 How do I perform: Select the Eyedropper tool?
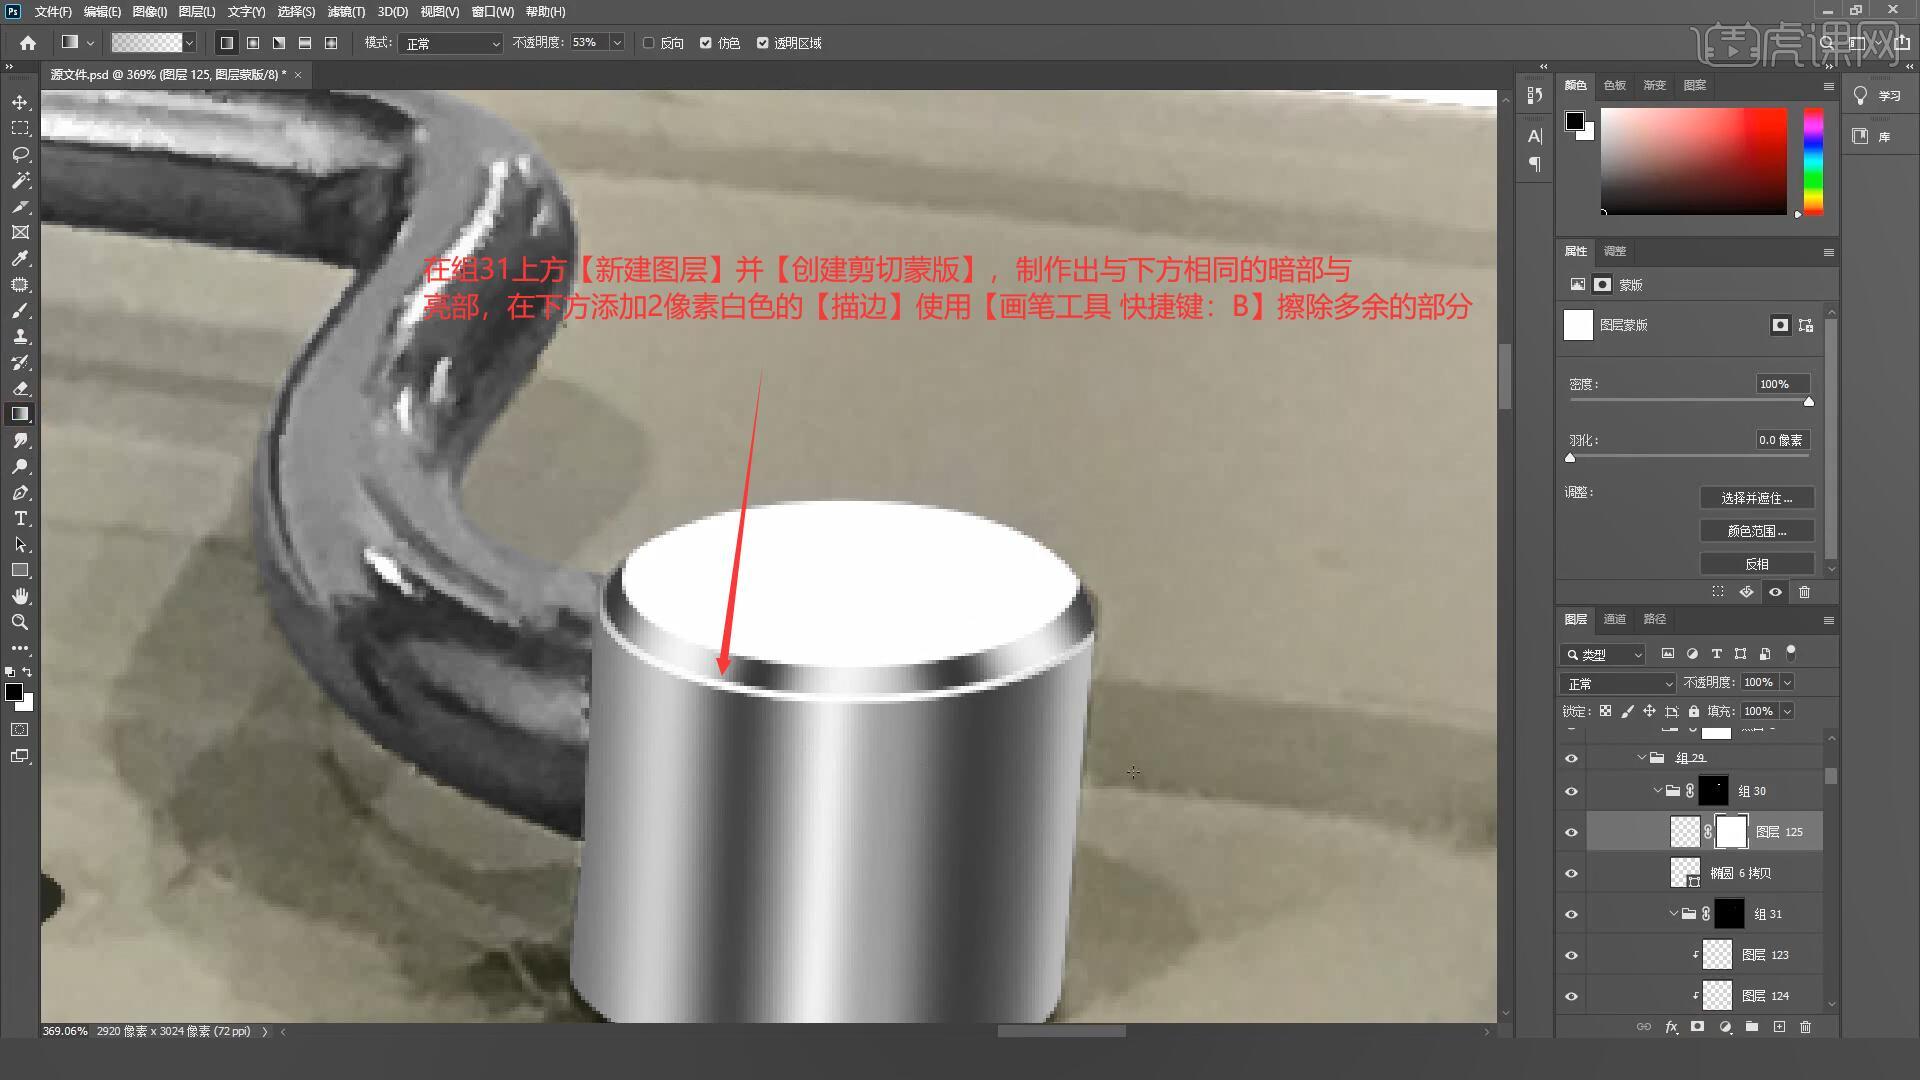[20, 259]
